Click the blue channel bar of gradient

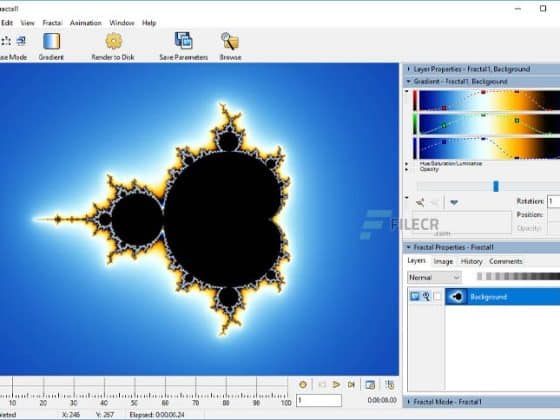(415, 148)
